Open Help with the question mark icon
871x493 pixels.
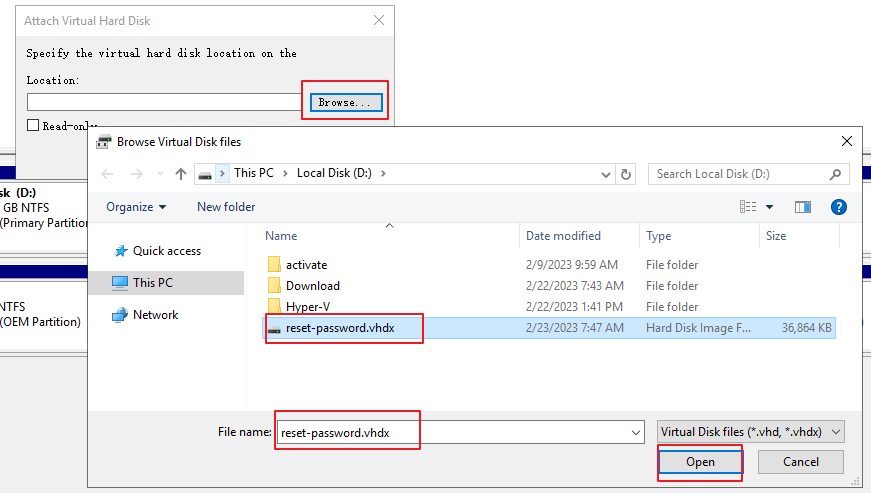pyautogui.click(x=839, y=207)
